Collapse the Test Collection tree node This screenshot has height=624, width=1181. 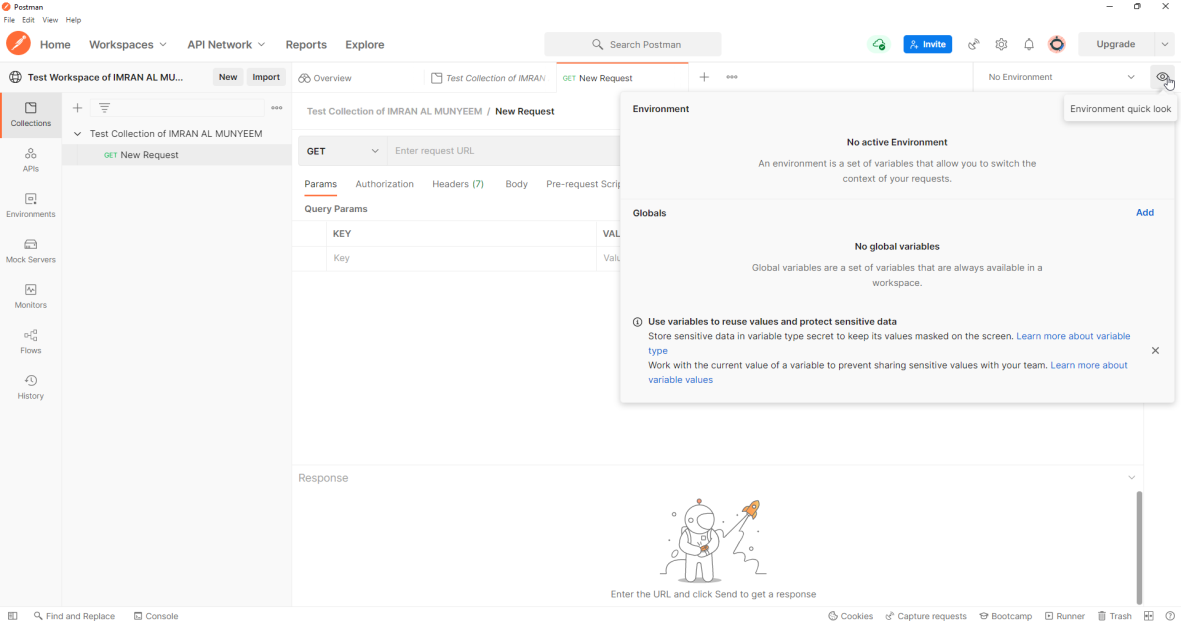tap(77, 133)
